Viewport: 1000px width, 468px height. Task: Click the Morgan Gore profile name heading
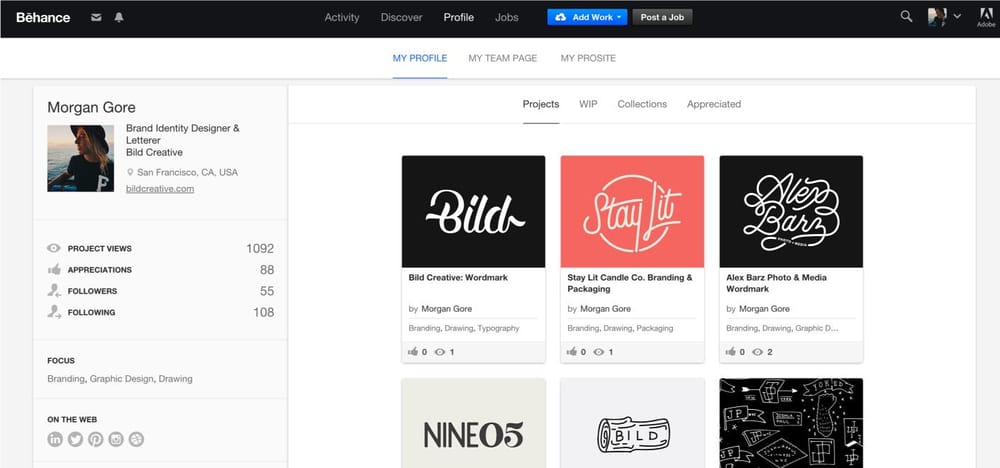[91, 107]
